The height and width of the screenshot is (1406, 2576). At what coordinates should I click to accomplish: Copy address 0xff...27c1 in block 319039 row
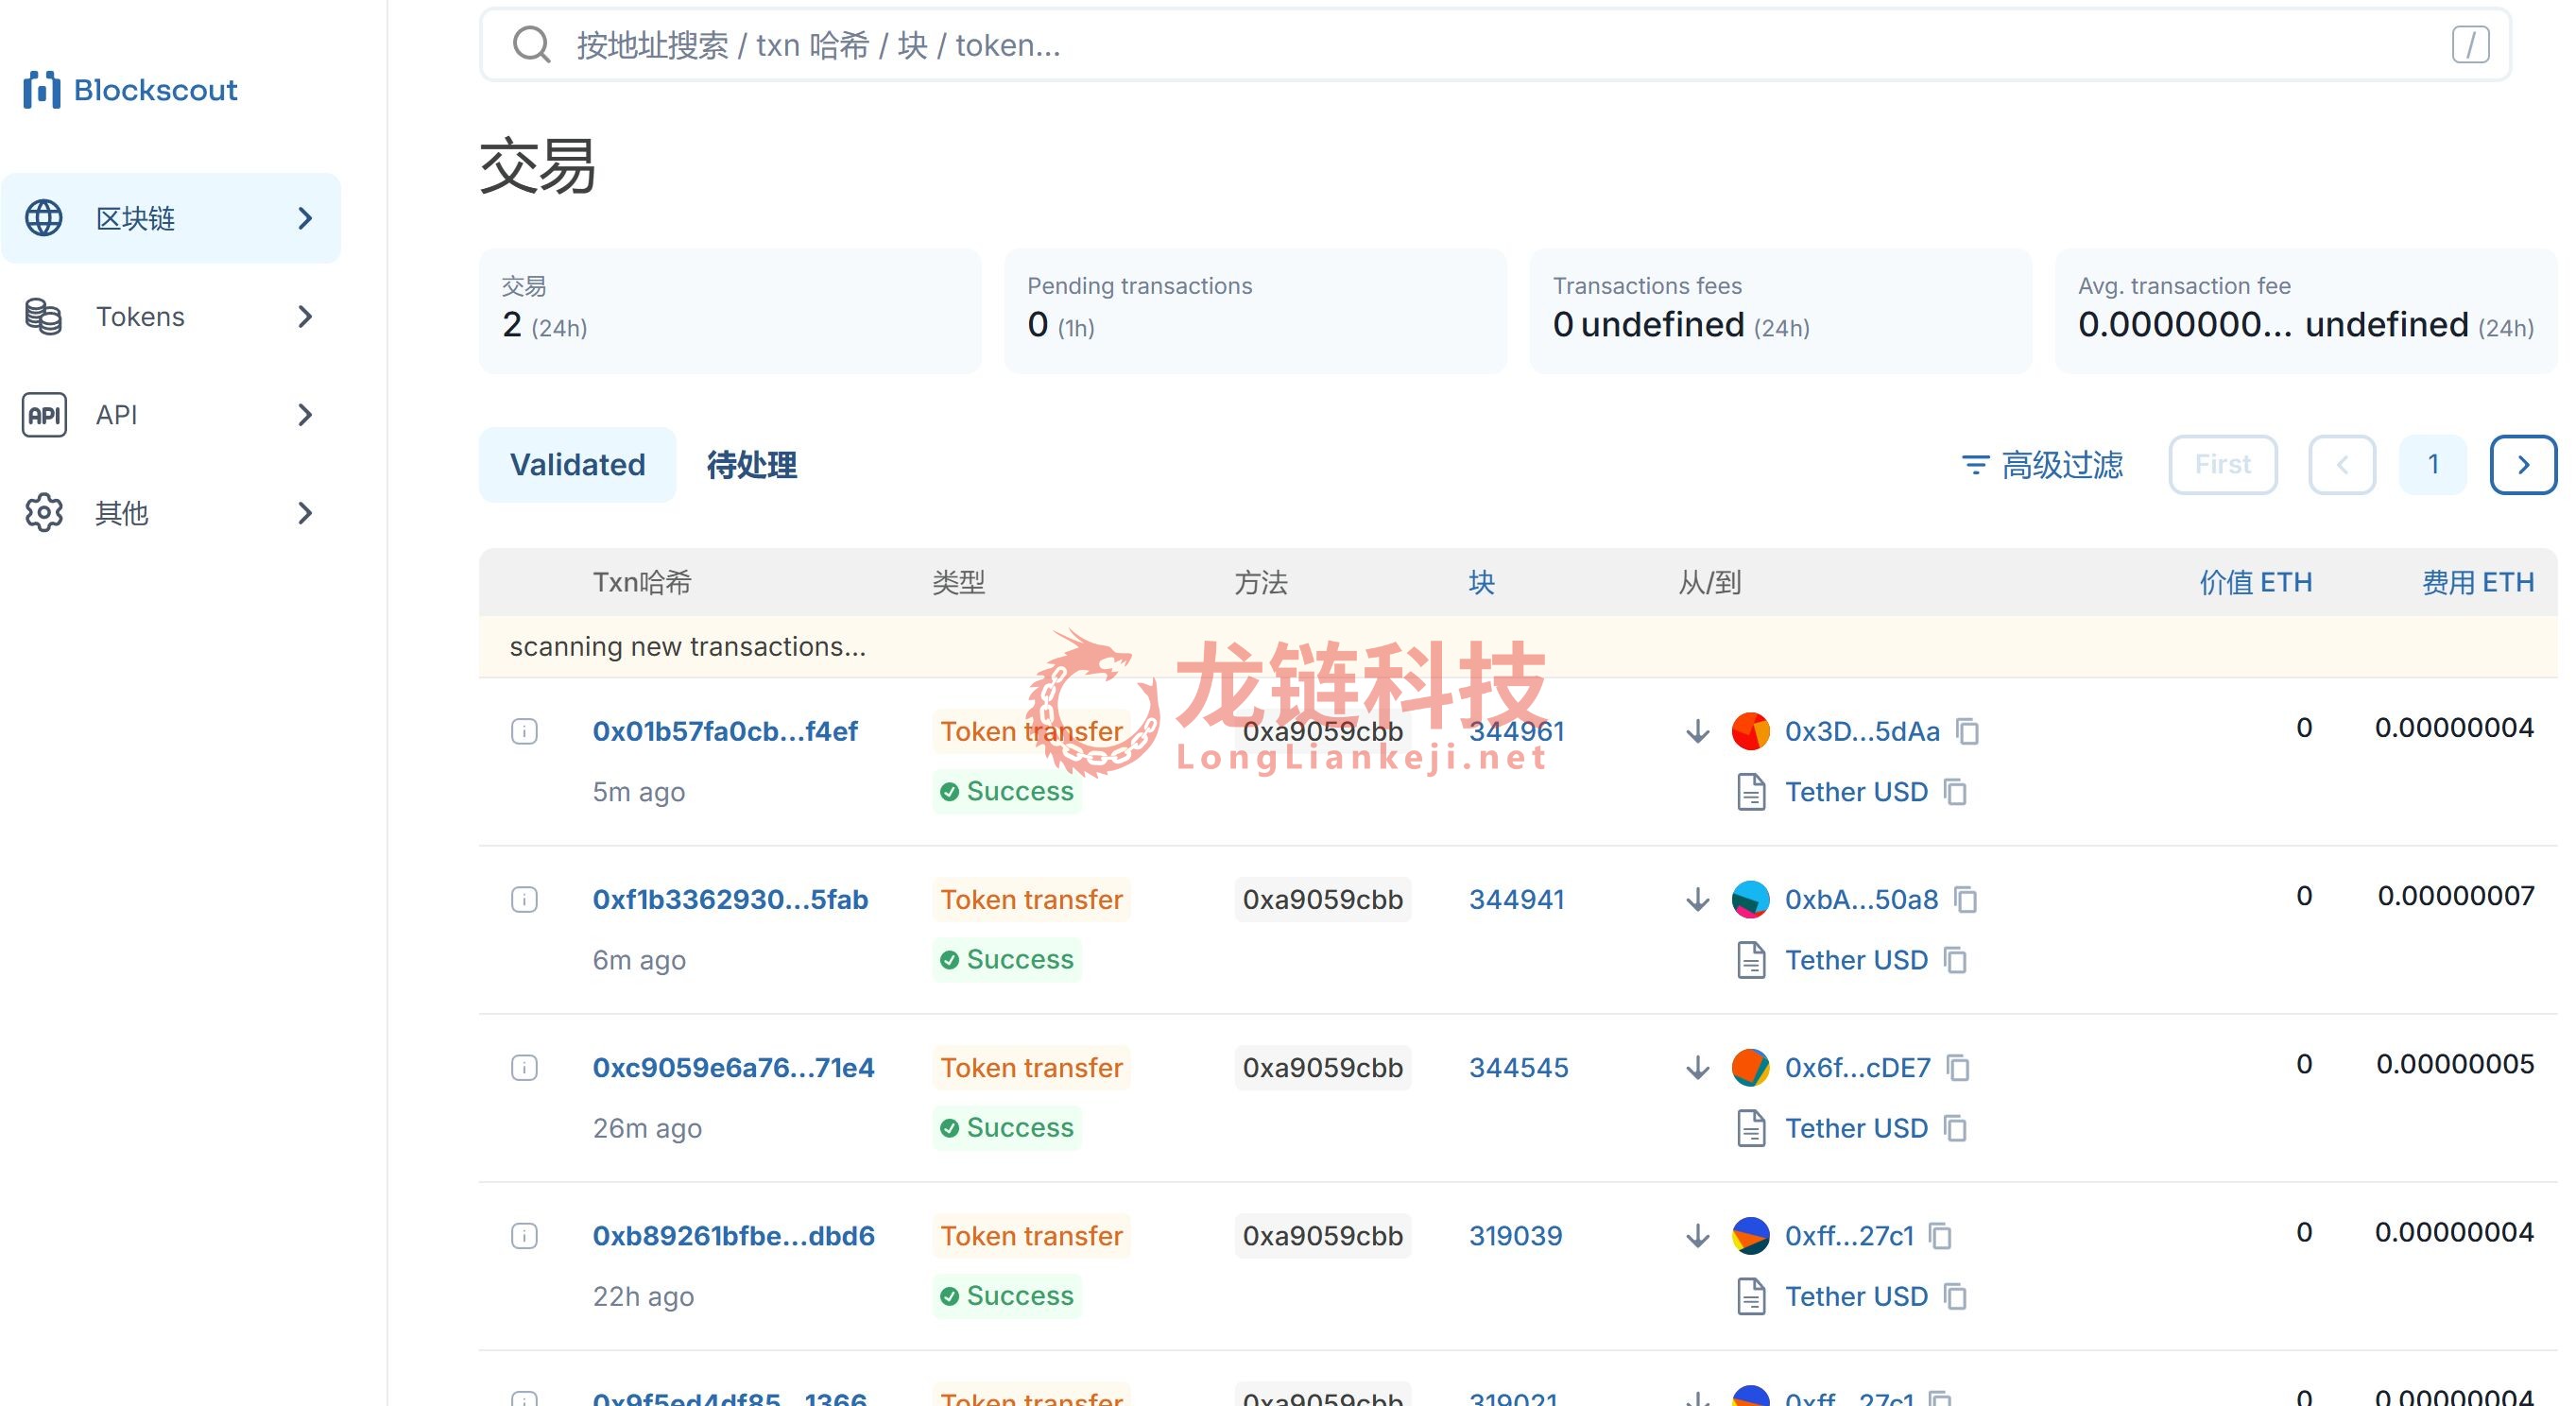point(1940,1235)
